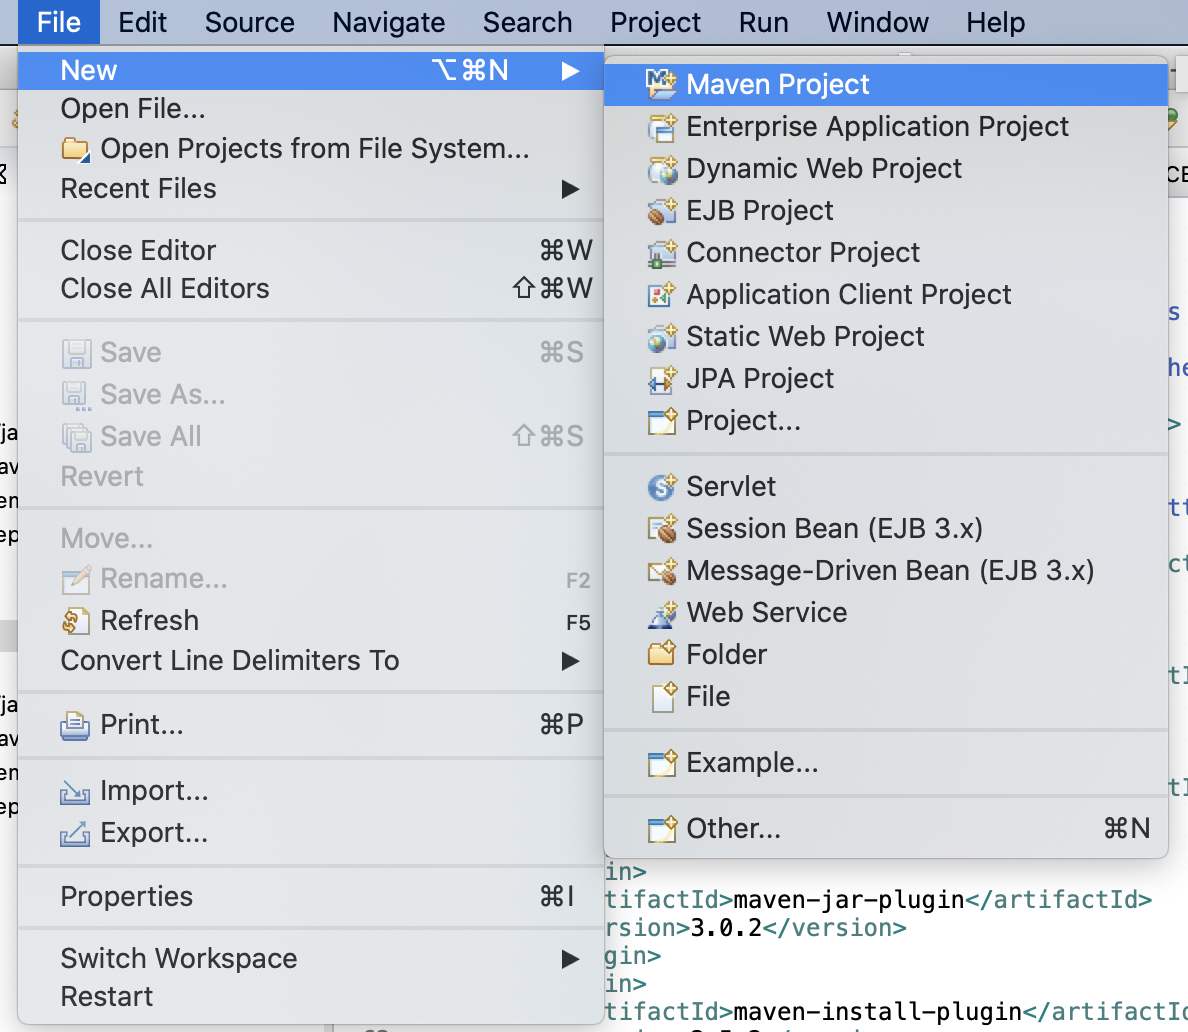Open the Project menu
The image size is (1188, 1032).
point(655,22)
